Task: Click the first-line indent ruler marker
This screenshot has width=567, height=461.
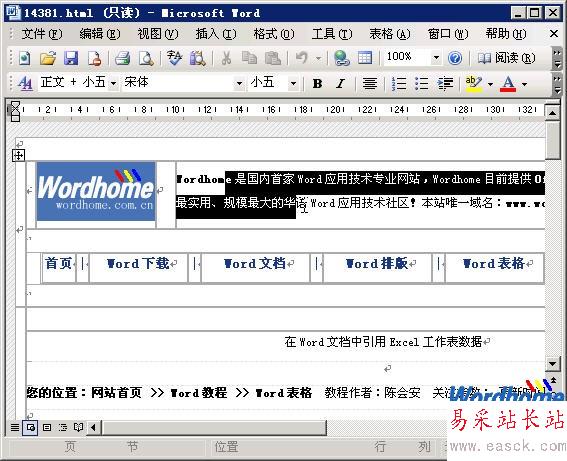Action: tap(15, 105)
